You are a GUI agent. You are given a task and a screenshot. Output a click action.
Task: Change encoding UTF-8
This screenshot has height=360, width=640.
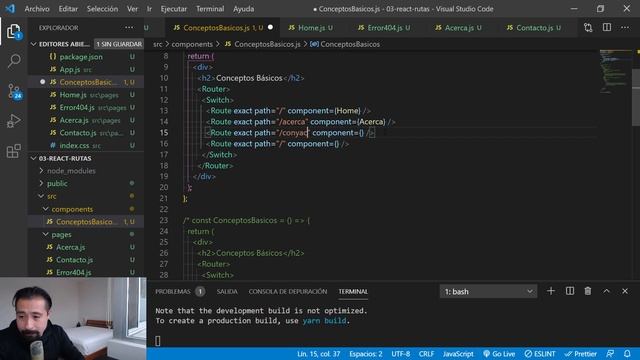(x=400, y=354)
